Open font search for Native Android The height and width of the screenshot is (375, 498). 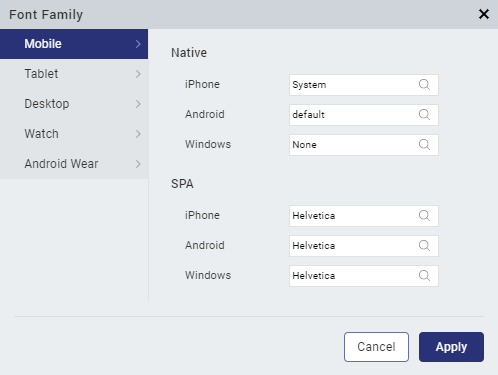[424, 115]
